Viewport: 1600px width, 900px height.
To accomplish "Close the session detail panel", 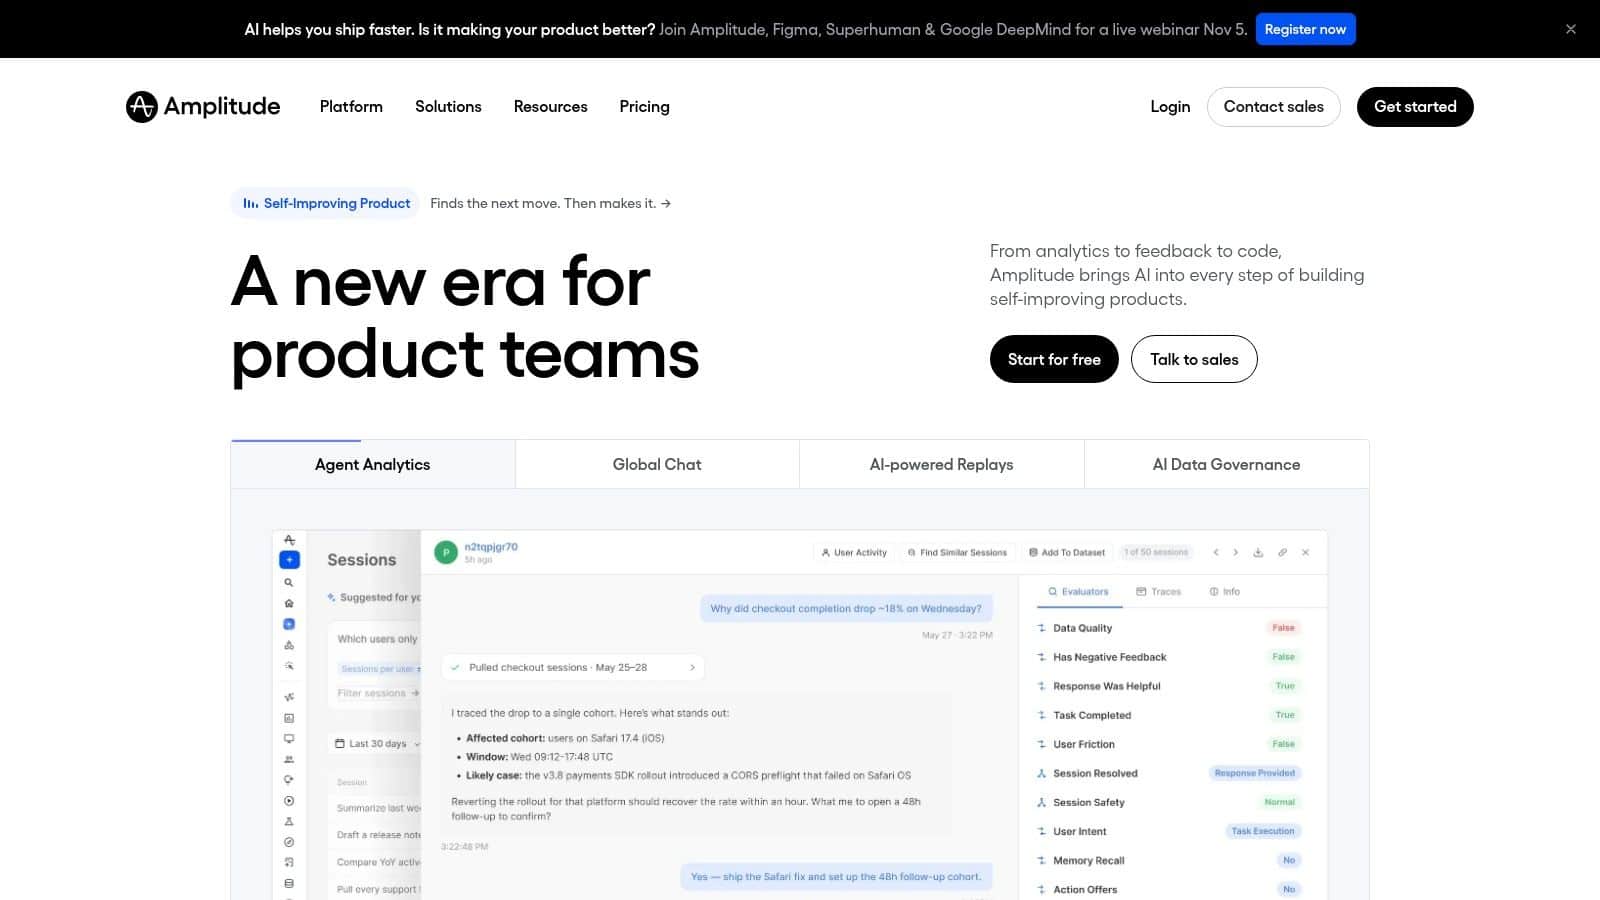I will tap(1305, 552).
